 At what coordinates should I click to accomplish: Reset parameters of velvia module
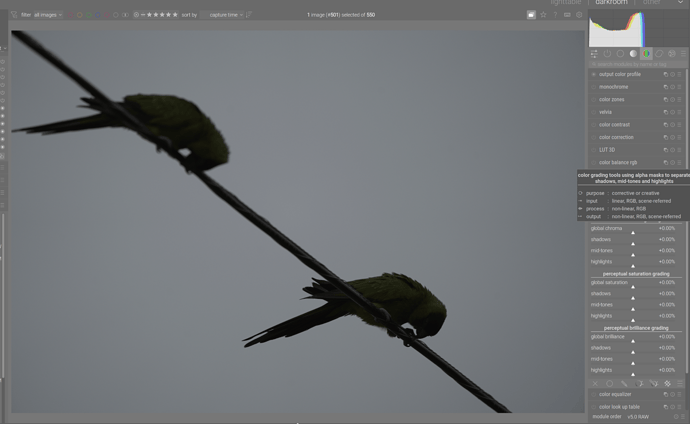point(673,112)
